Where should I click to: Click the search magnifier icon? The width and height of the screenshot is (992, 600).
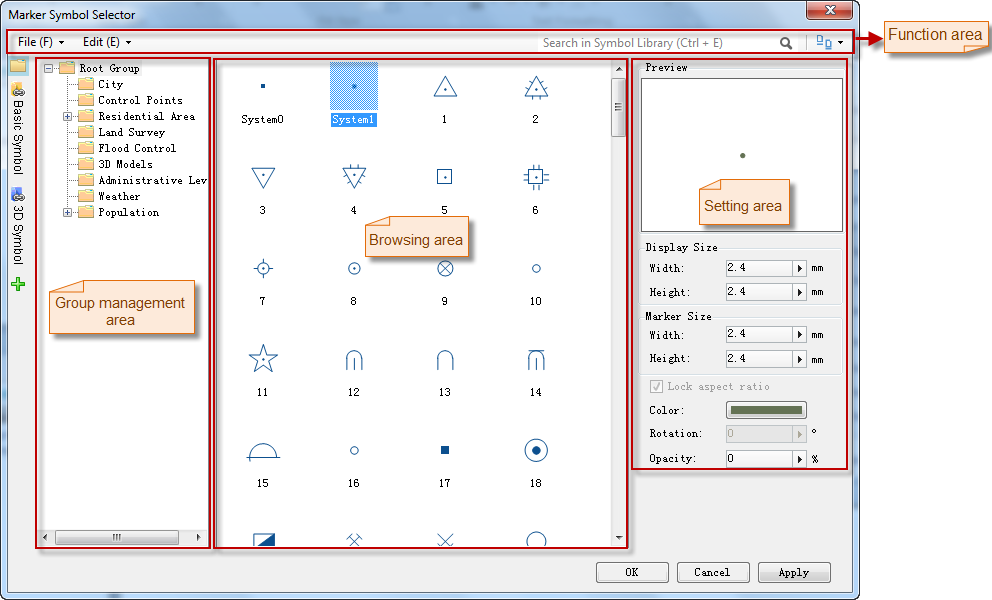tap(786, 43)
